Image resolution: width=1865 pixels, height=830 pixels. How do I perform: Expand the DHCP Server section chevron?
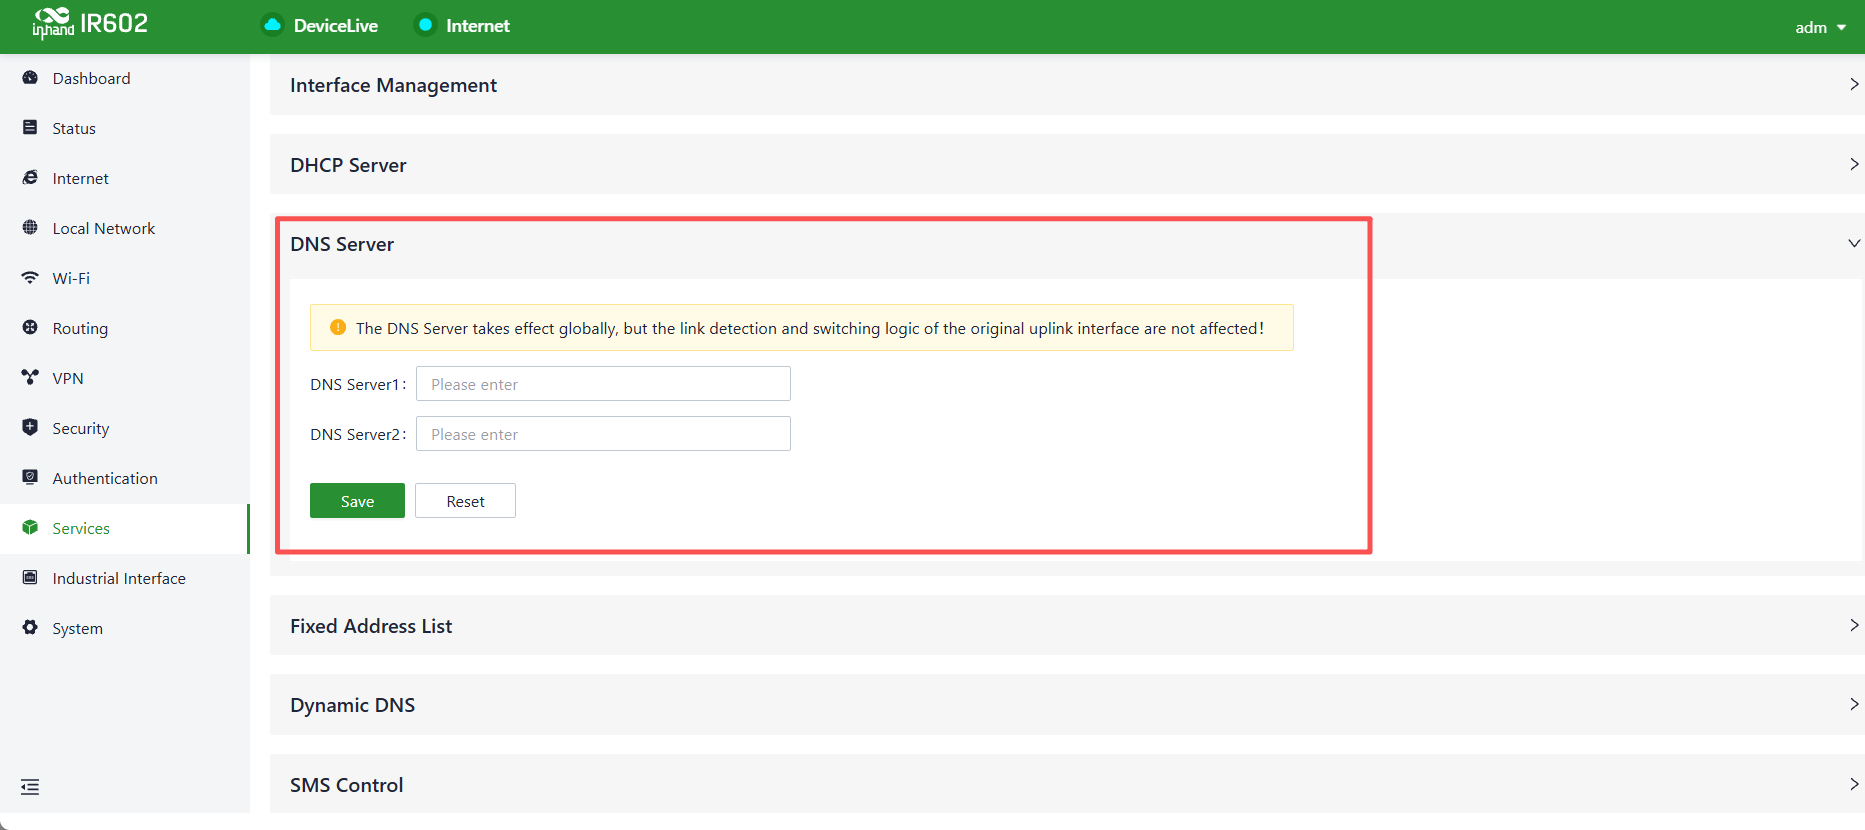(x=1854, y=164)
